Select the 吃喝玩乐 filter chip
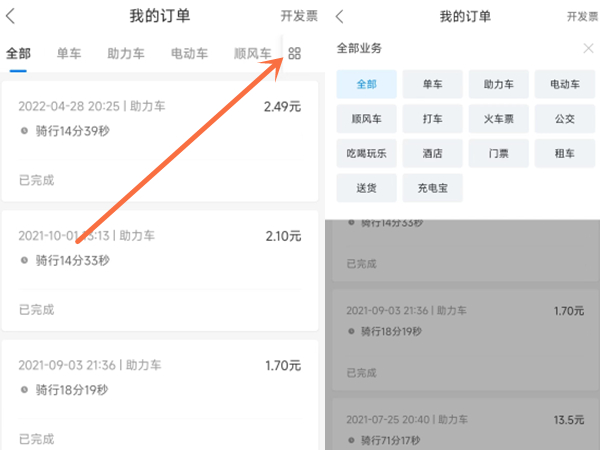The width and height of the screenshot is (600, 450). pos(367,153)
